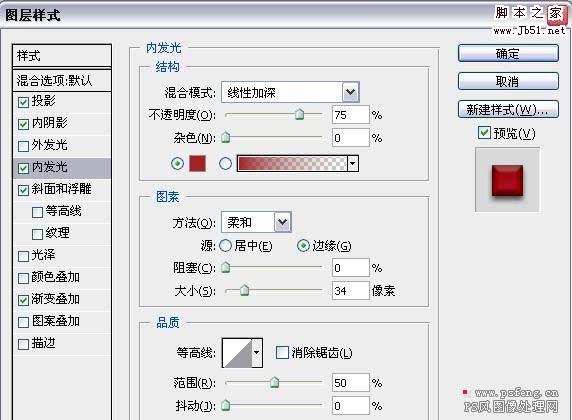
Task: Open the 混合模式 dropdown showing 线性加深
Action: [x=290, y=92]
